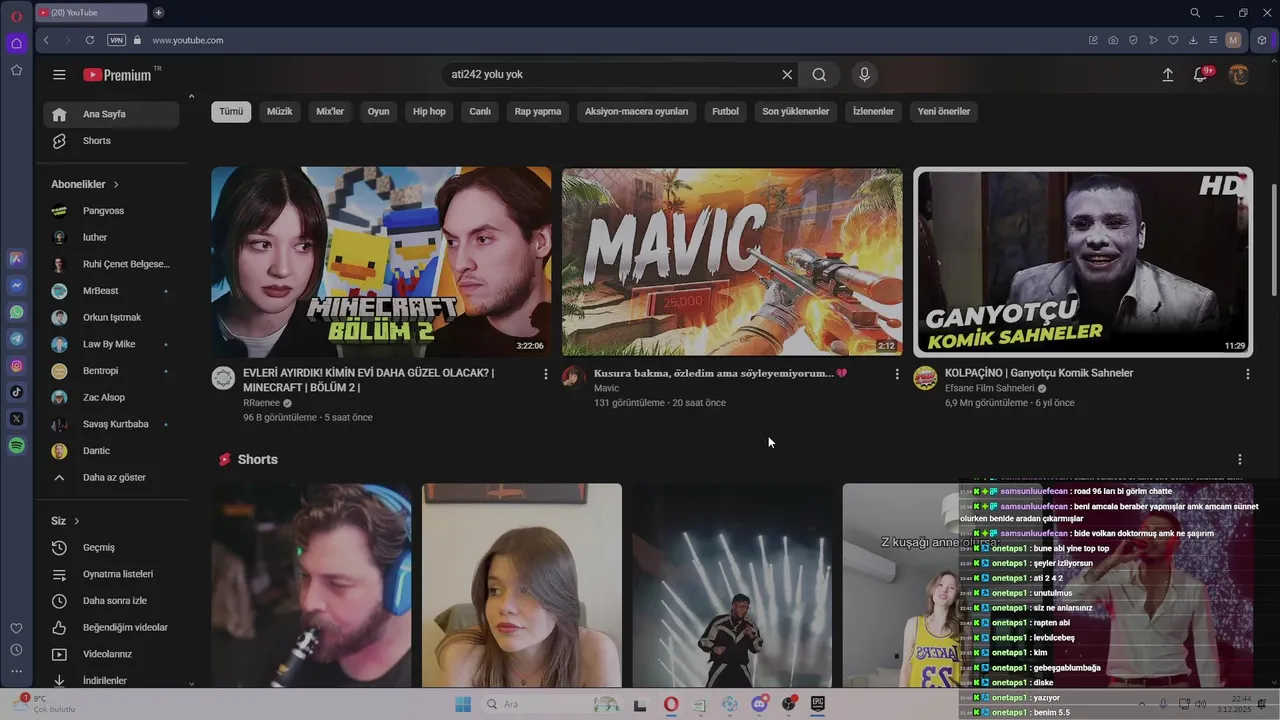Open Epic Games Launcher from taskbar
This screenshot has width=1280, height=720.
pos(818,704)
